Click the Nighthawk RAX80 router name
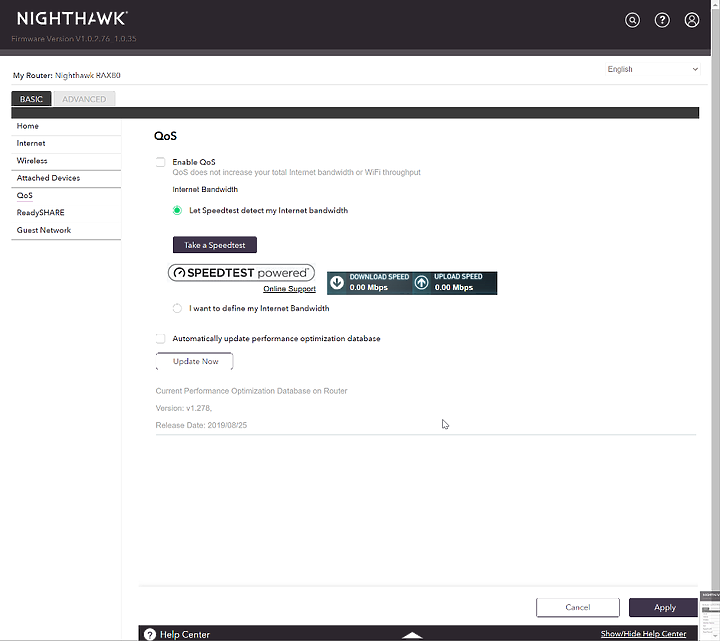Screen dimensions: 720x641 point(88,75)
